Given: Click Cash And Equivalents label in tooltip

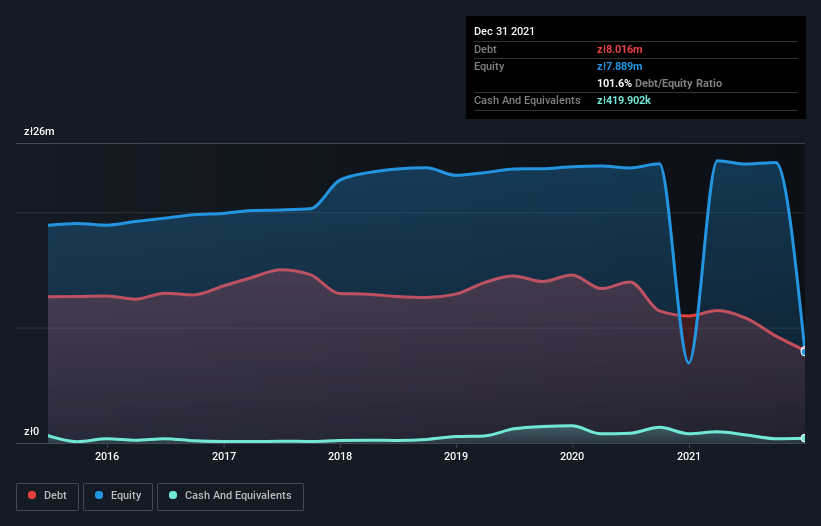Looking at the screenshot, I should coord(527,100).
